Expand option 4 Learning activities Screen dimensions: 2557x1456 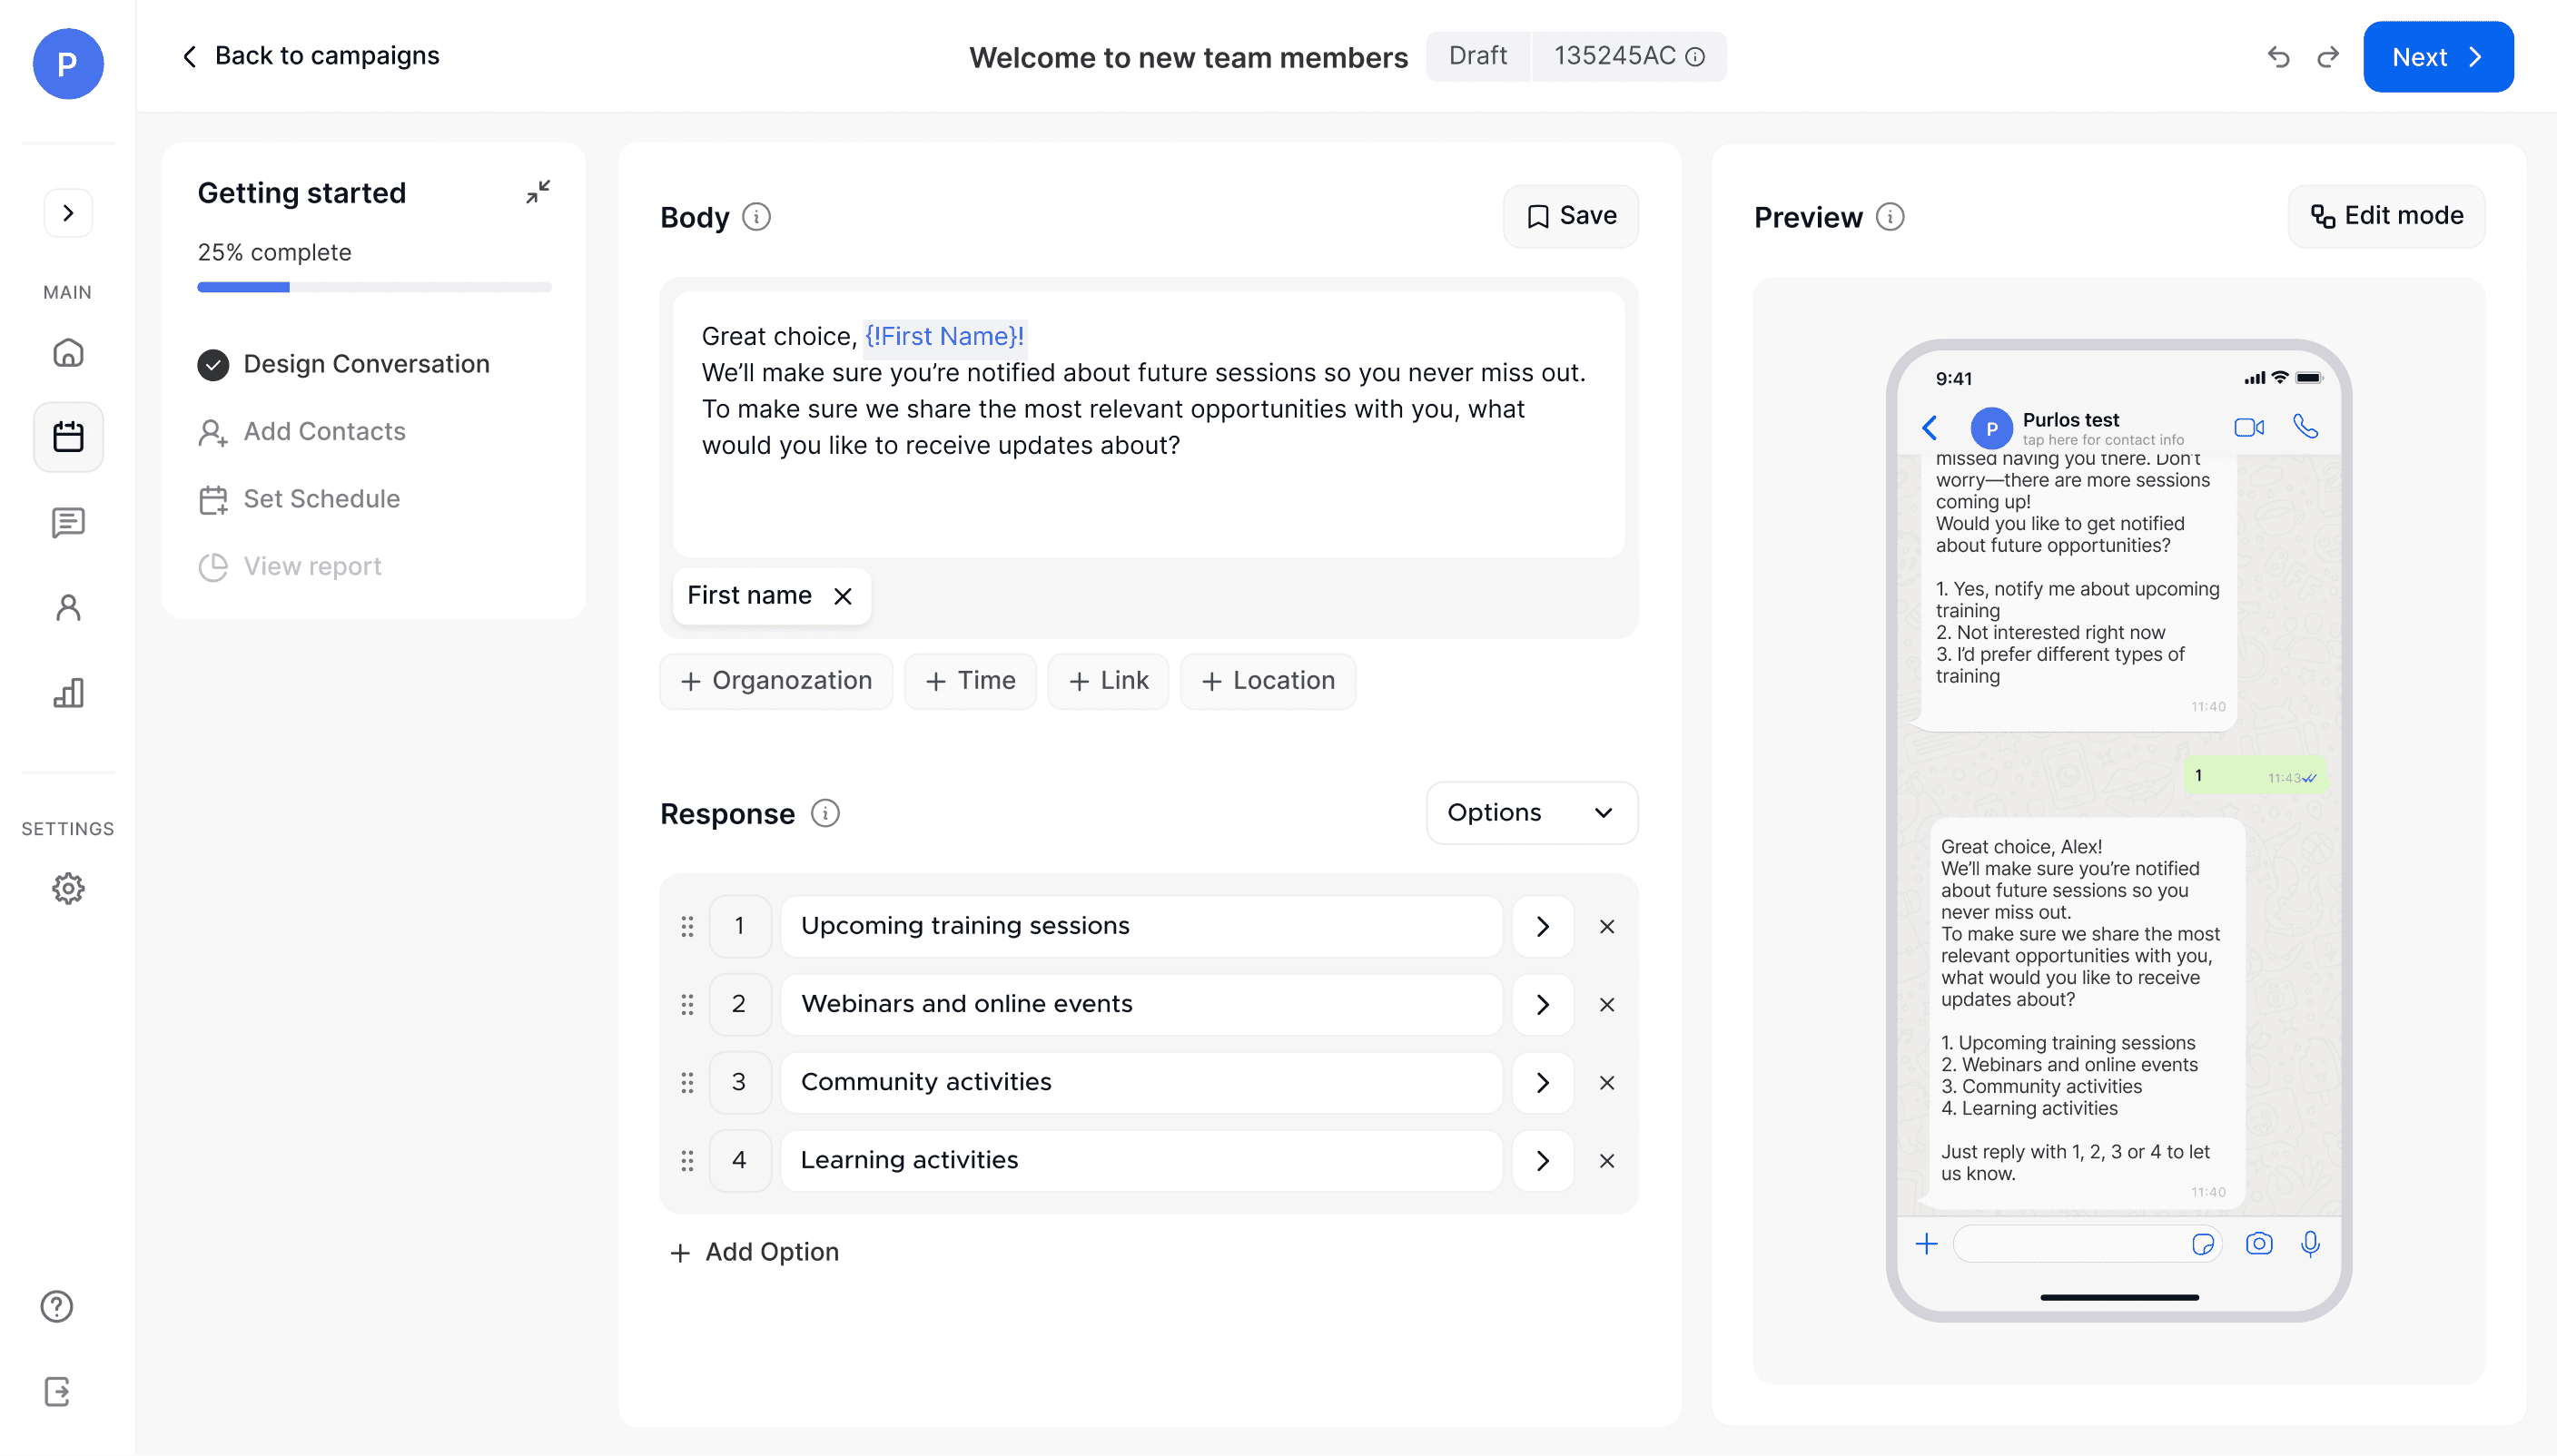pos(1543,1160)
